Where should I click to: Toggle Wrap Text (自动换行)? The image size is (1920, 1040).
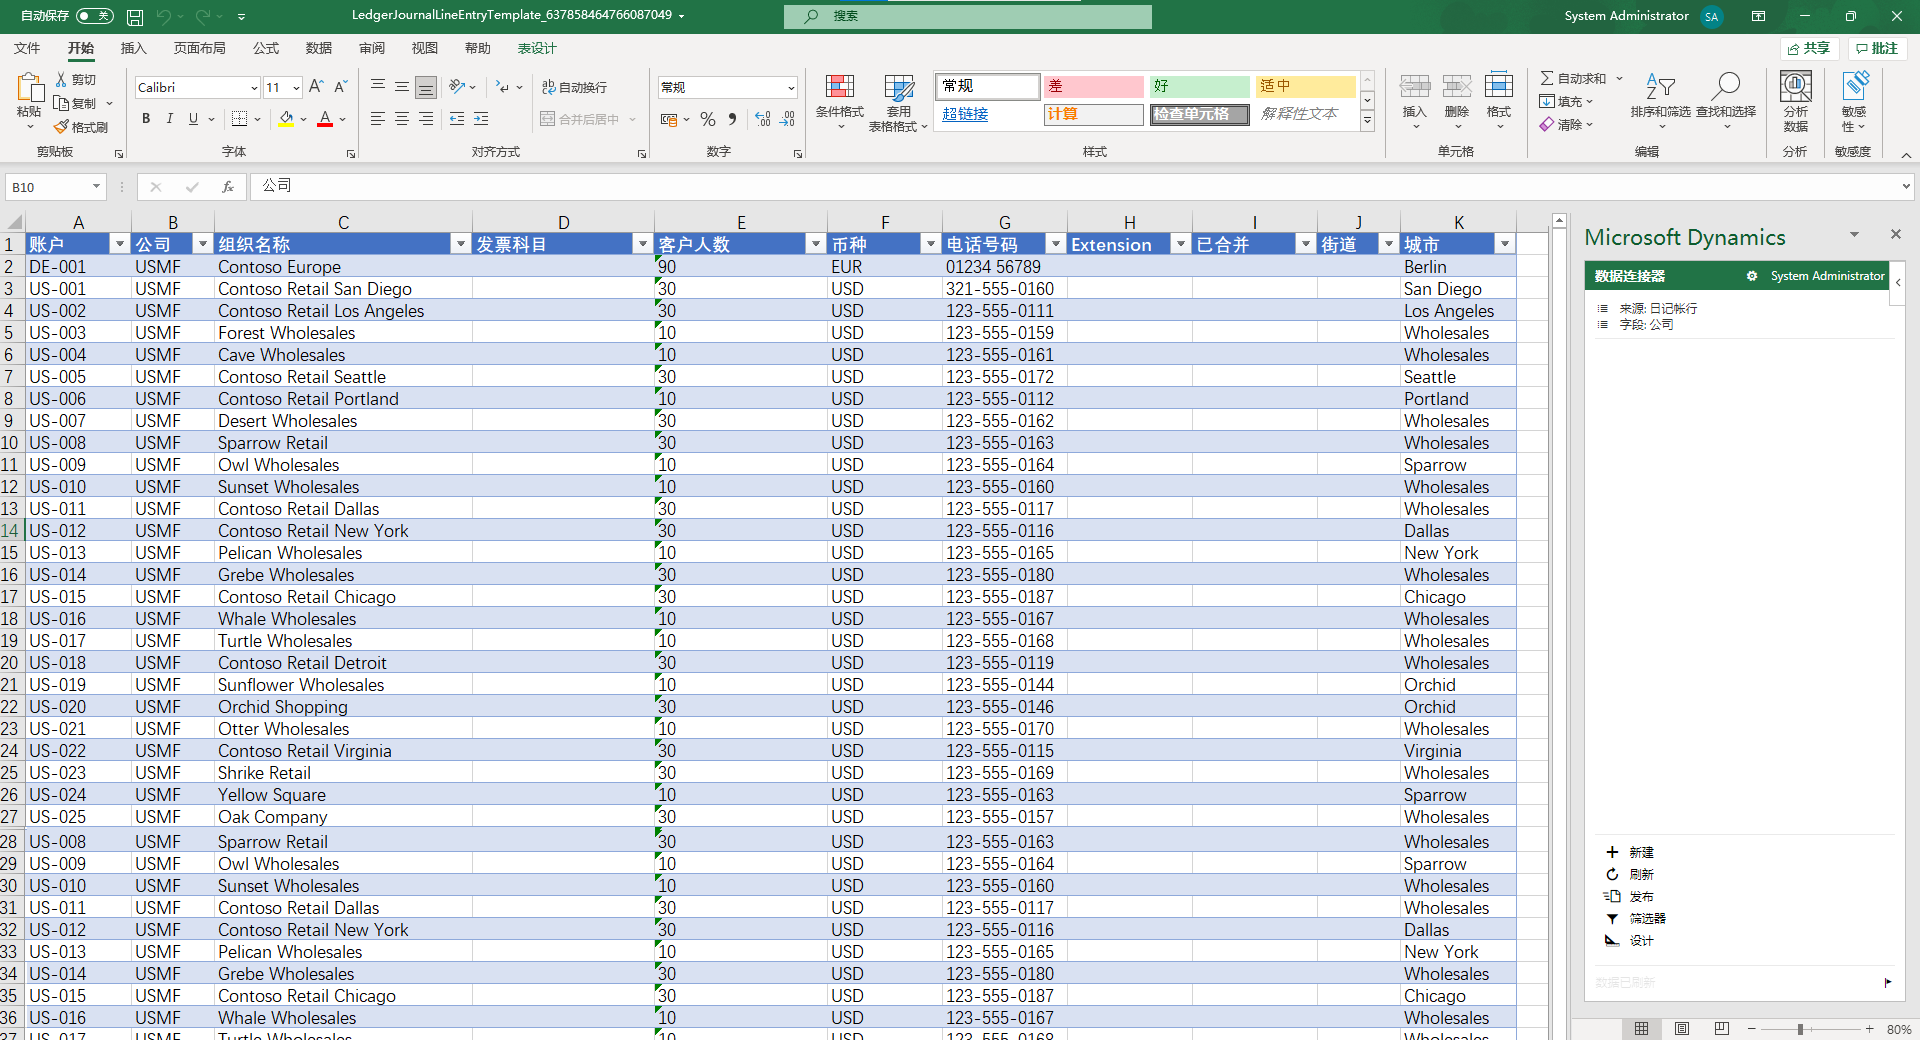pos(575,88)
